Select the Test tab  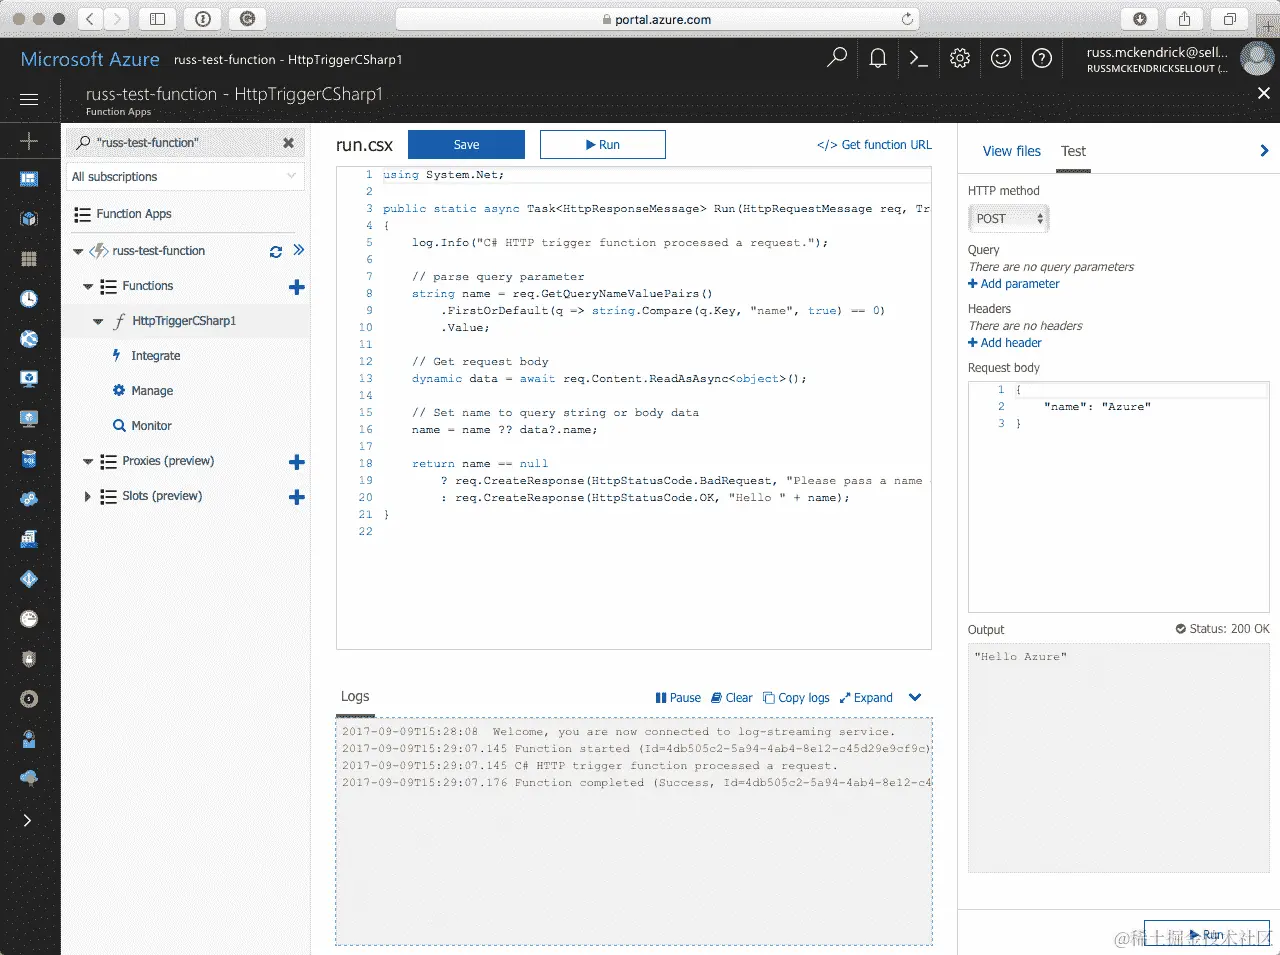tap(1073, 151)
